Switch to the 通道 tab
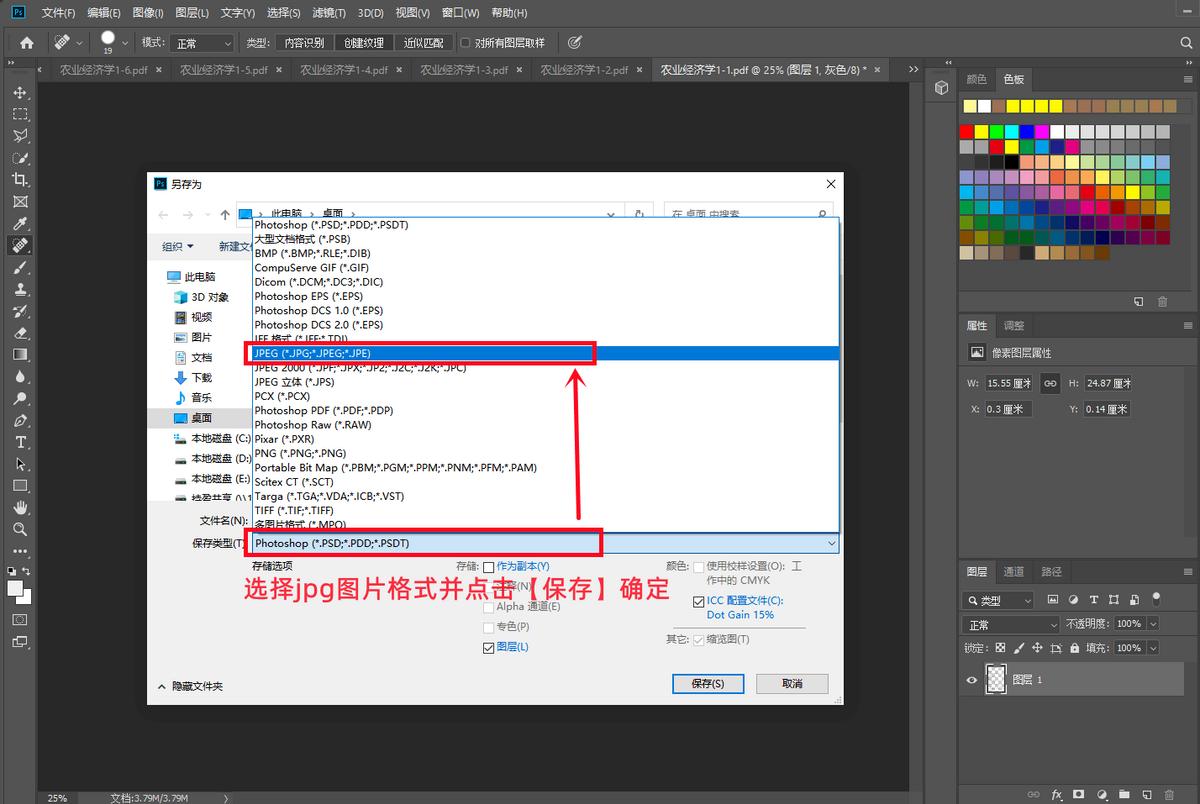Screen dimensions: 1200x804 tap(1014, 572)
